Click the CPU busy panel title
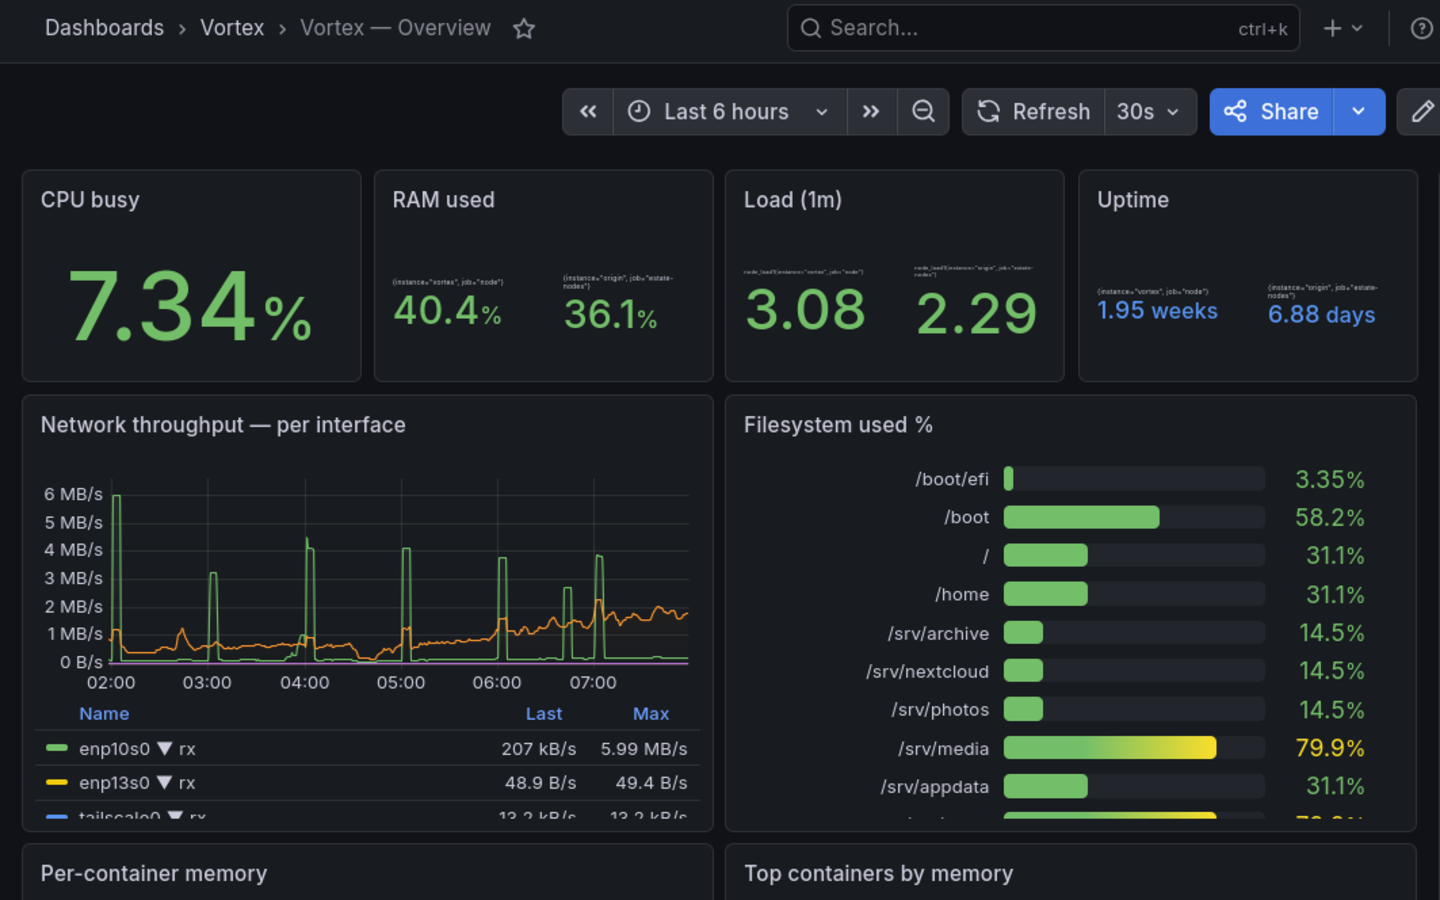The image size is (1440, 900). 90,200
